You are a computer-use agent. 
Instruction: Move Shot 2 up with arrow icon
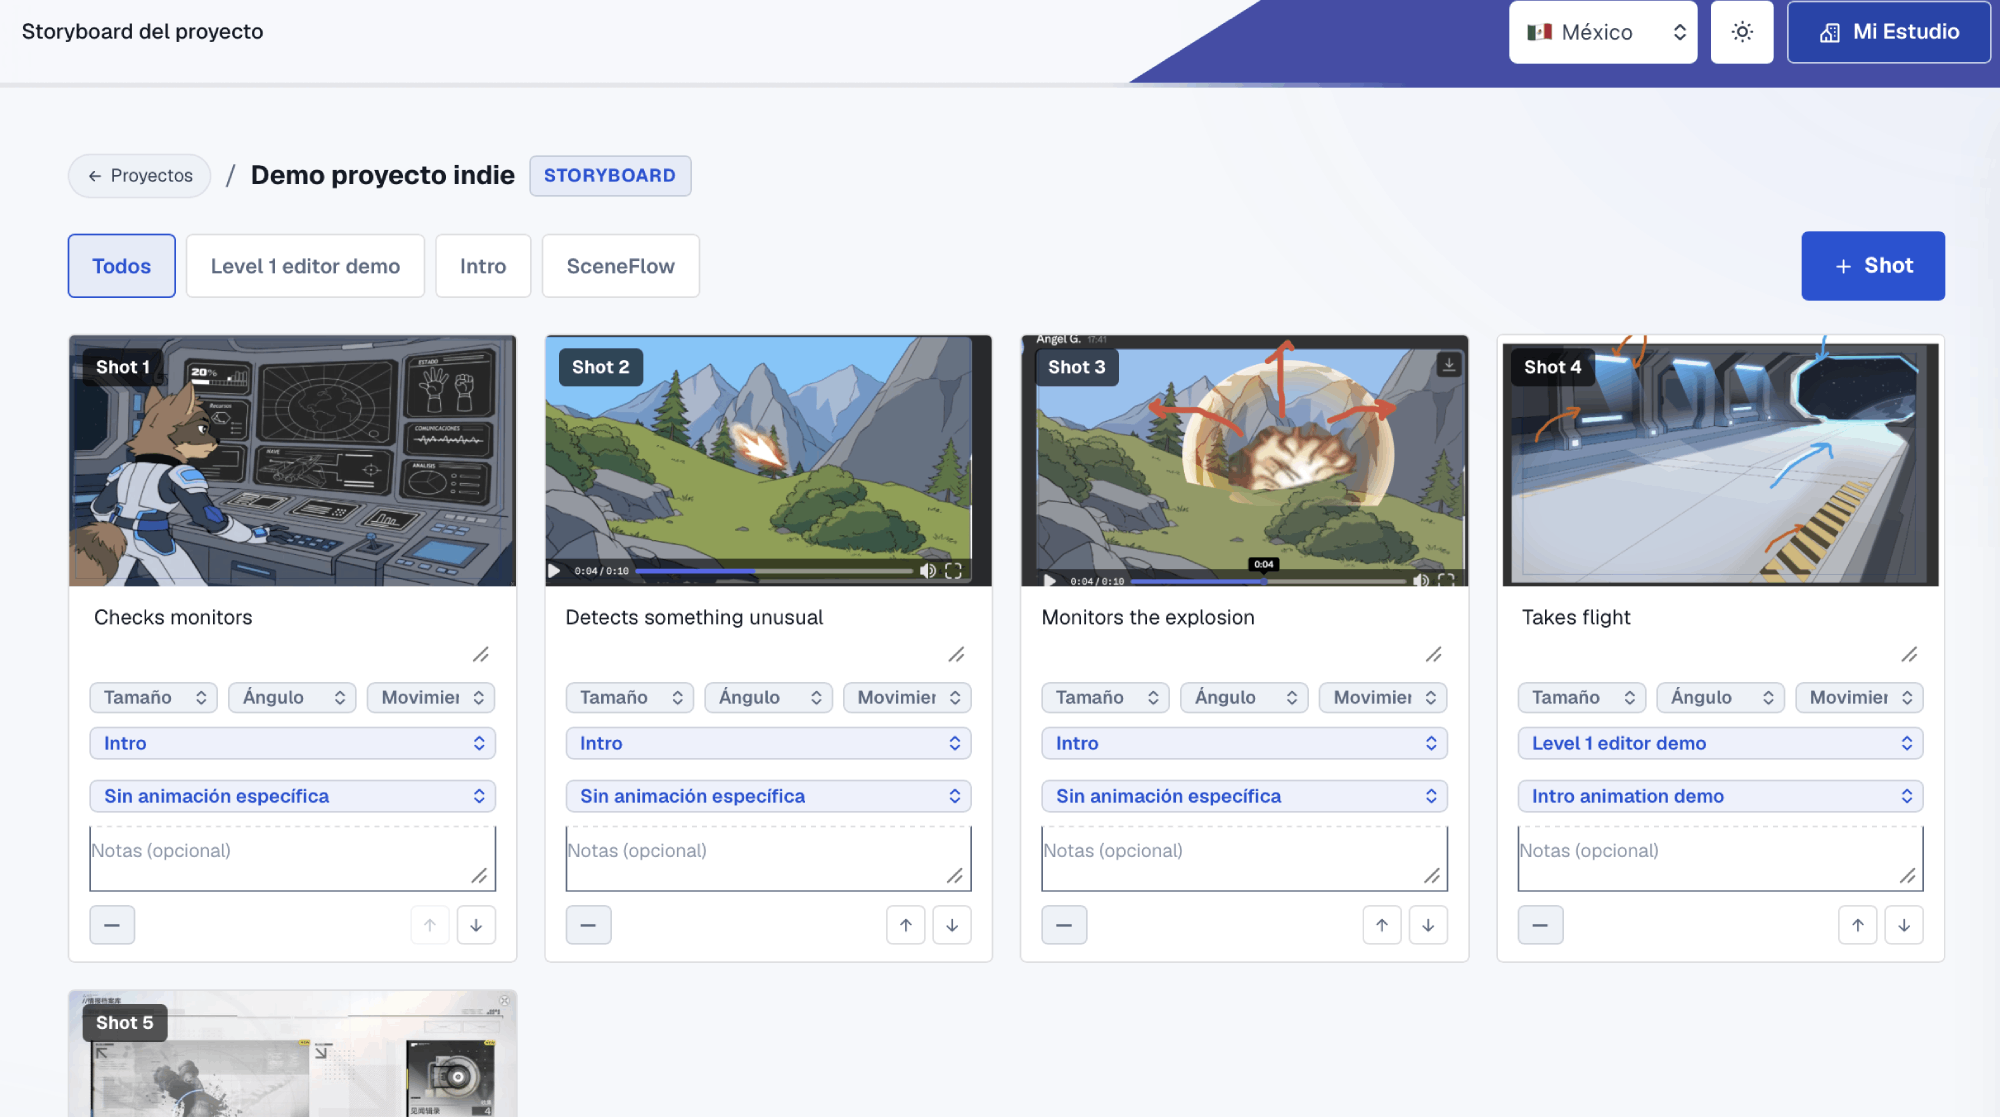[906, 925]
